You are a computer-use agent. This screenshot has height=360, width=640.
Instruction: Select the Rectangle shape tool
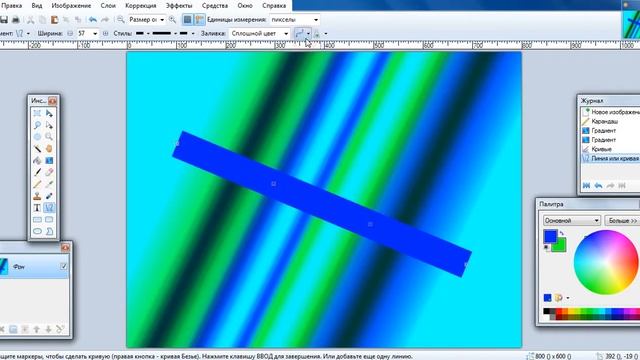pos(37,220)
